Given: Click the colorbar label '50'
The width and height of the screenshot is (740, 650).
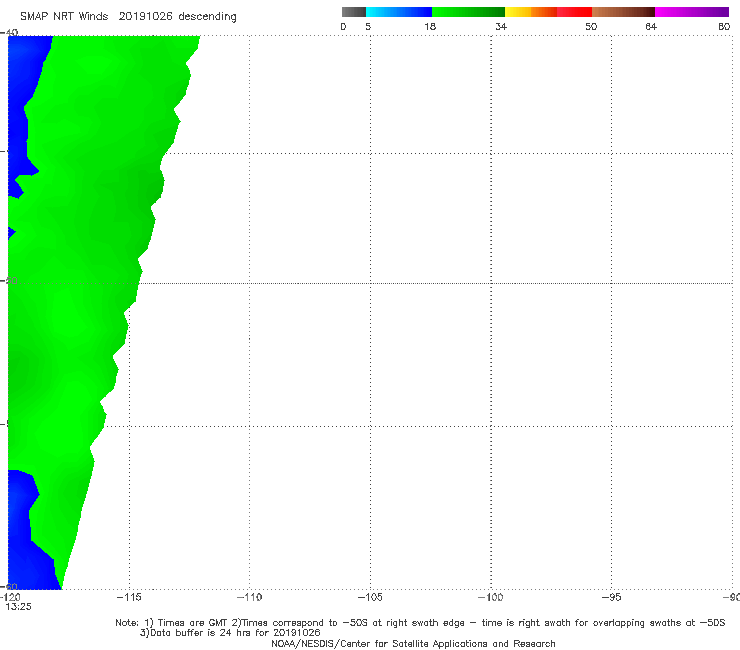Looking at the screenshot, I should 591,26.
